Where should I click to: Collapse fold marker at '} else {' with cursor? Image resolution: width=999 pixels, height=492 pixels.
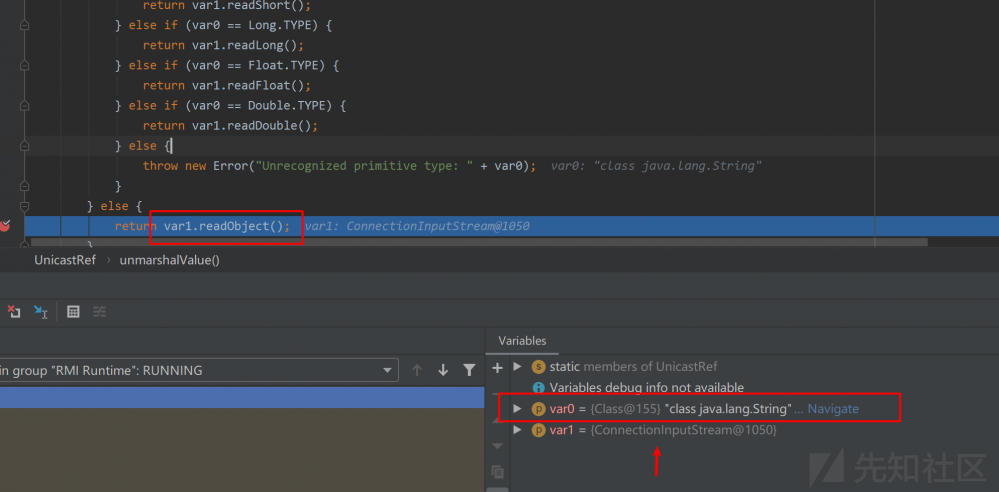(x=24, y=146)
